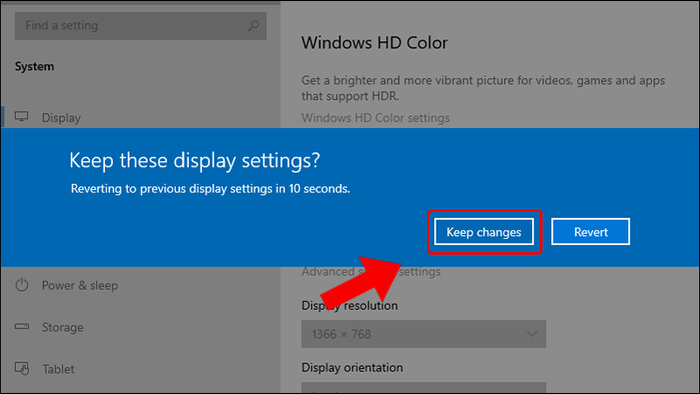Click the Power & sleep icon
The height and width of the screenshot is (394, 700).
(x=21, y=285)
